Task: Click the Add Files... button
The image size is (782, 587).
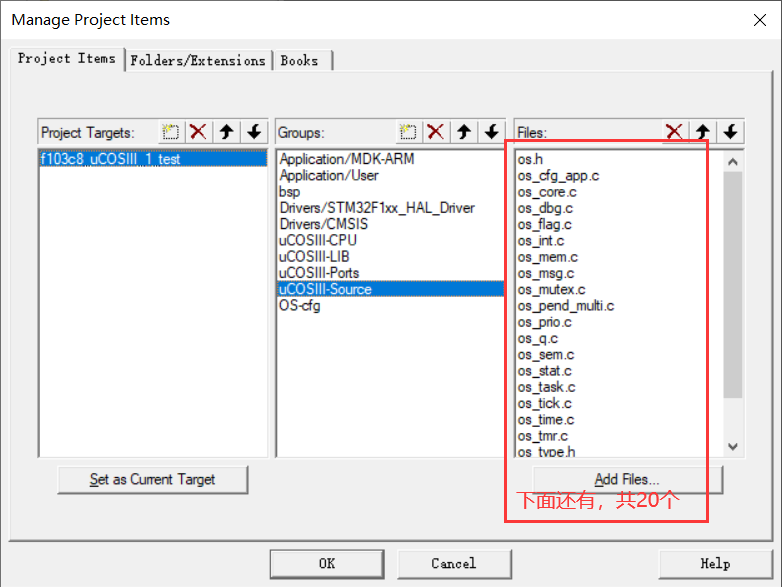Action: 627,480
